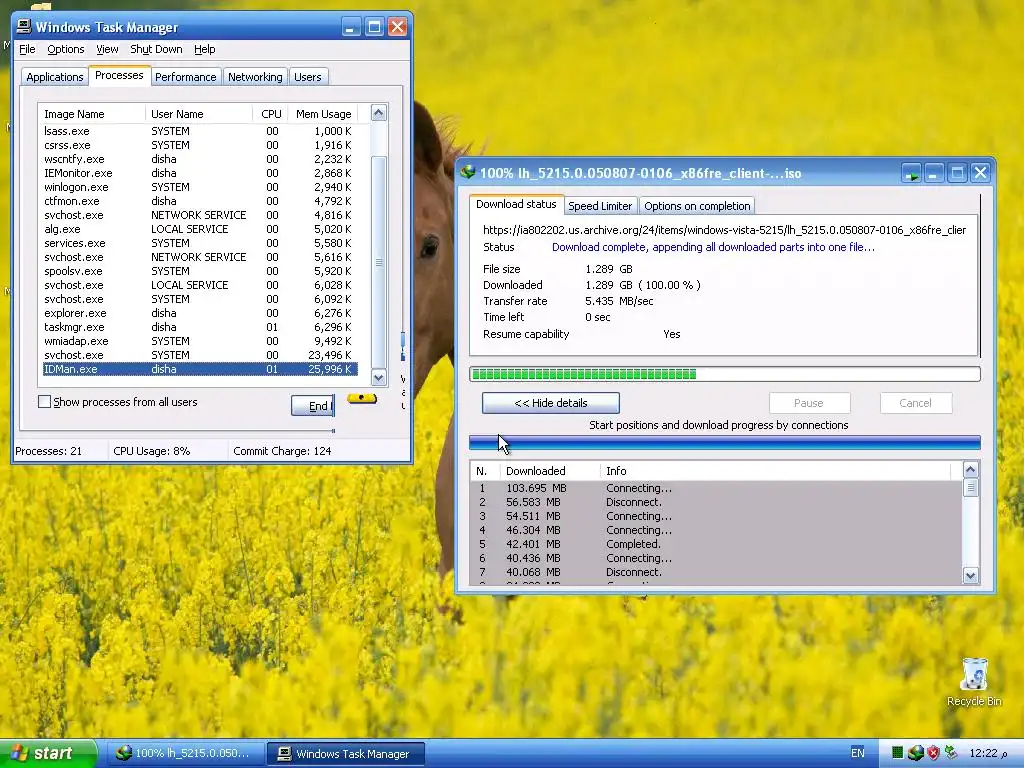Image resolution: width=1024 pixels, height=768 pixels.
Task: Click the Task Manager title bar icon
Action: tap(24, 27)
